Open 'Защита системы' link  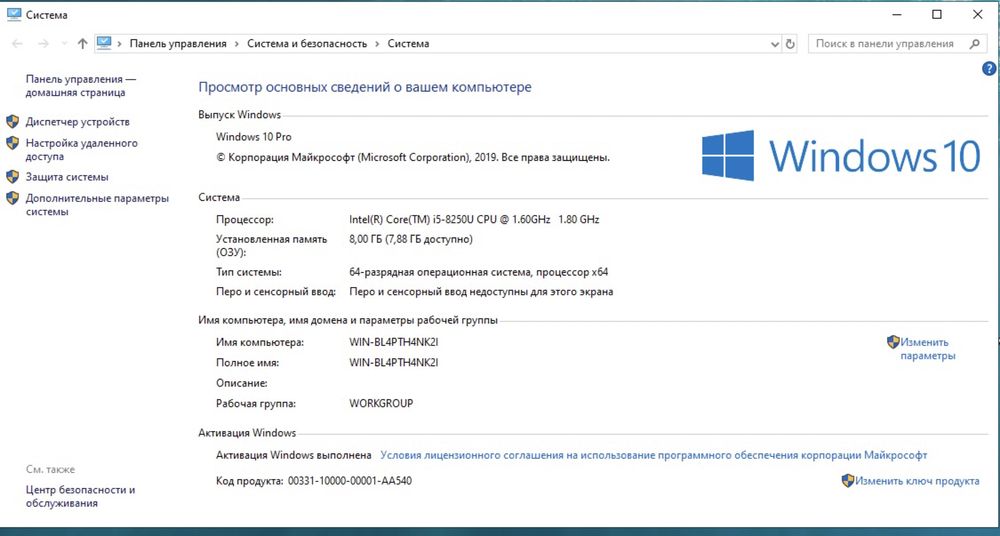67,177
